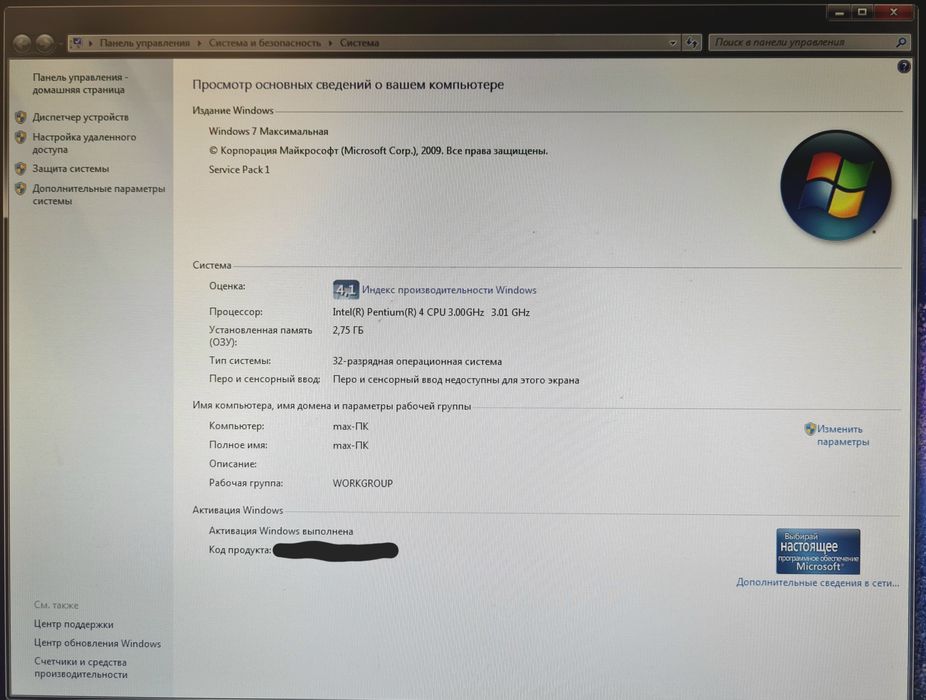This screenshot has height=700, width=926.
Task: Open 'Счетчики и средства производительности' link
Action: [81, 668]
